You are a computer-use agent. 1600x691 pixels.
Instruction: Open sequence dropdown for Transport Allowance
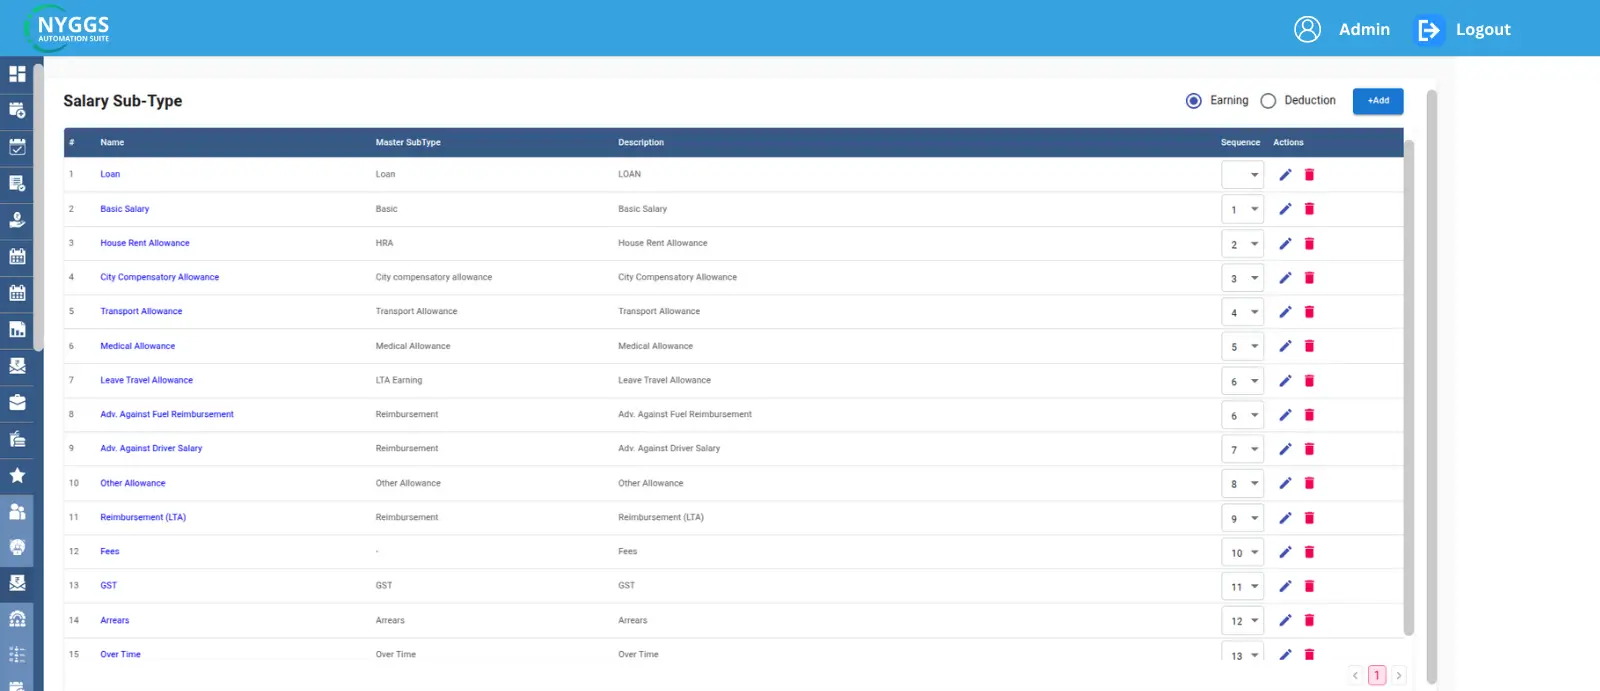click(x=1243, y=312)
